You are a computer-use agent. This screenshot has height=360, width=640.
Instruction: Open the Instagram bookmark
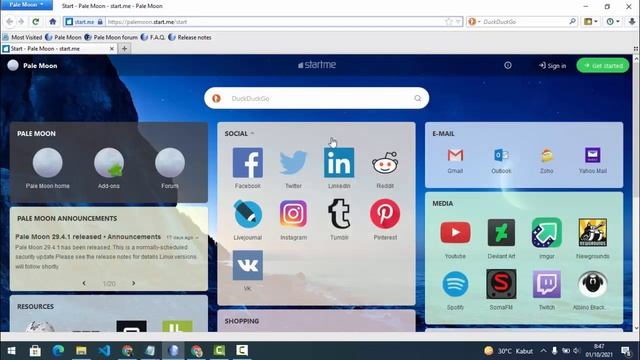[293, 213]
